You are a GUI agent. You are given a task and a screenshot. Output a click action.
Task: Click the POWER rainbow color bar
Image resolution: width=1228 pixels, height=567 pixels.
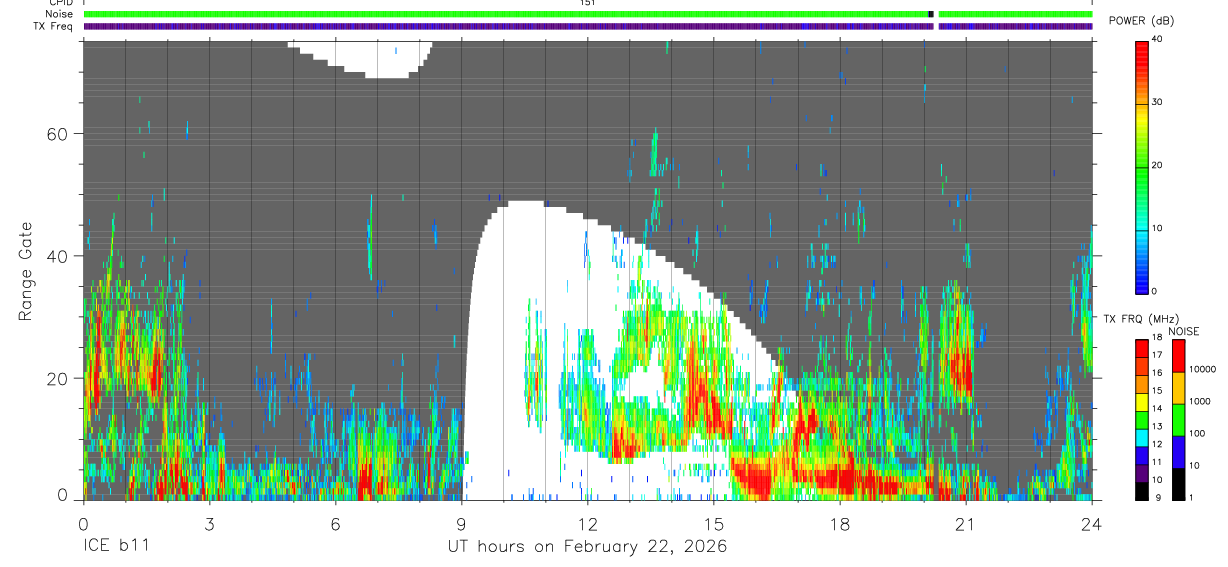[1142, 166]
